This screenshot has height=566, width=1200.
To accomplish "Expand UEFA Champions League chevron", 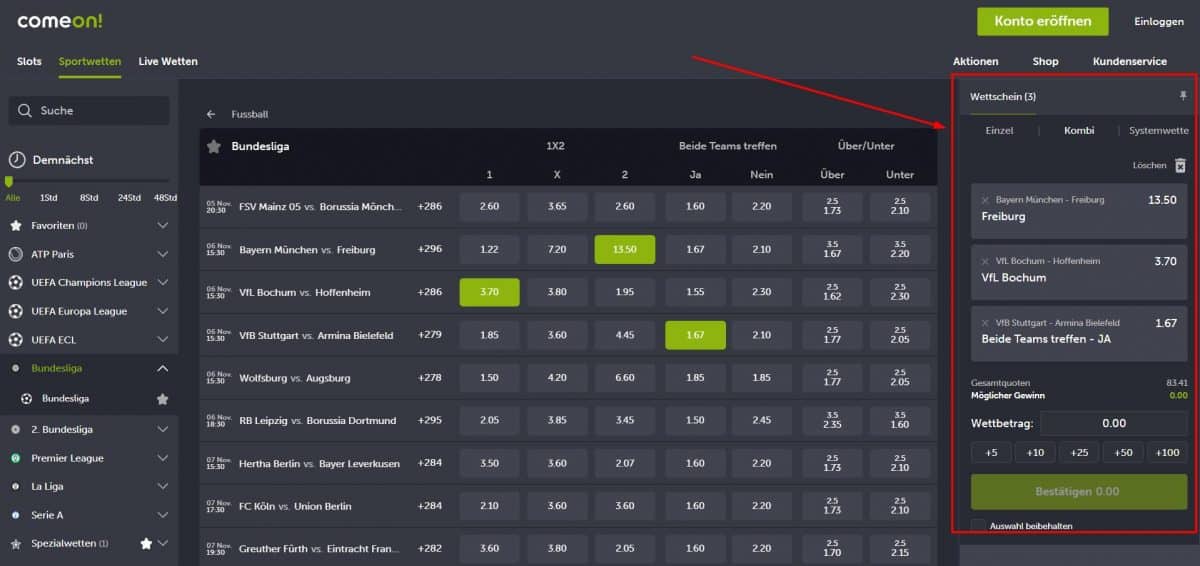I will [163, 283].
